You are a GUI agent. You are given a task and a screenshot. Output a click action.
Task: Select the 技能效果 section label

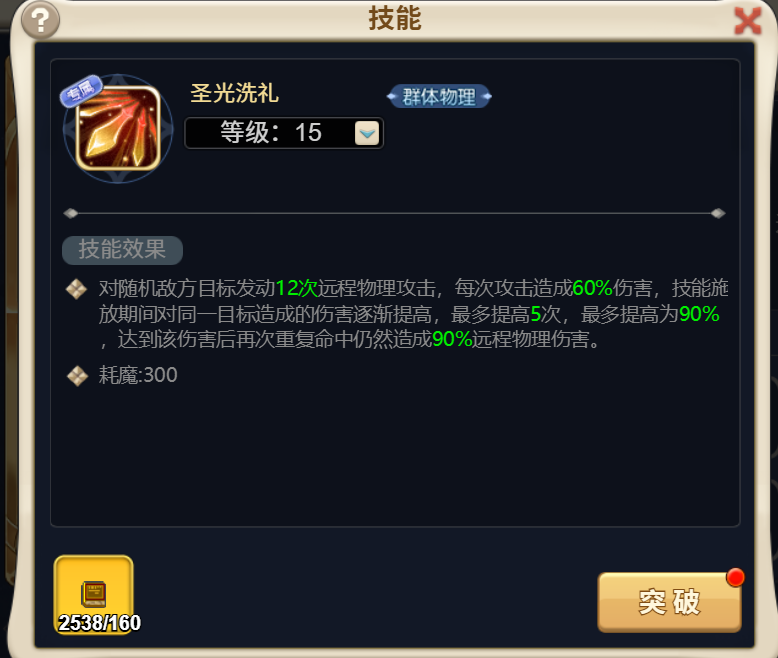point(122,250)
